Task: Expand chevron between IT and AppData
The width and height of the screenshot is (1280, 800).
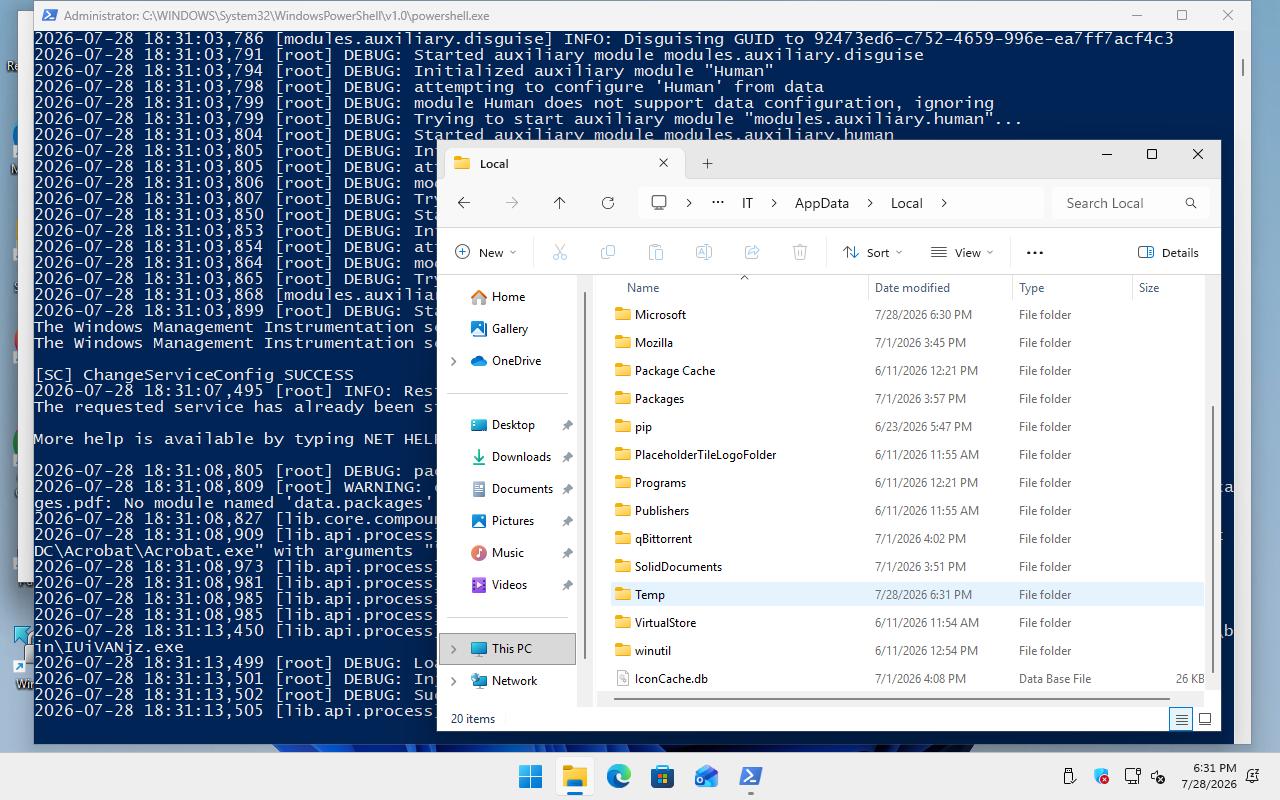Action: point(774,203)
